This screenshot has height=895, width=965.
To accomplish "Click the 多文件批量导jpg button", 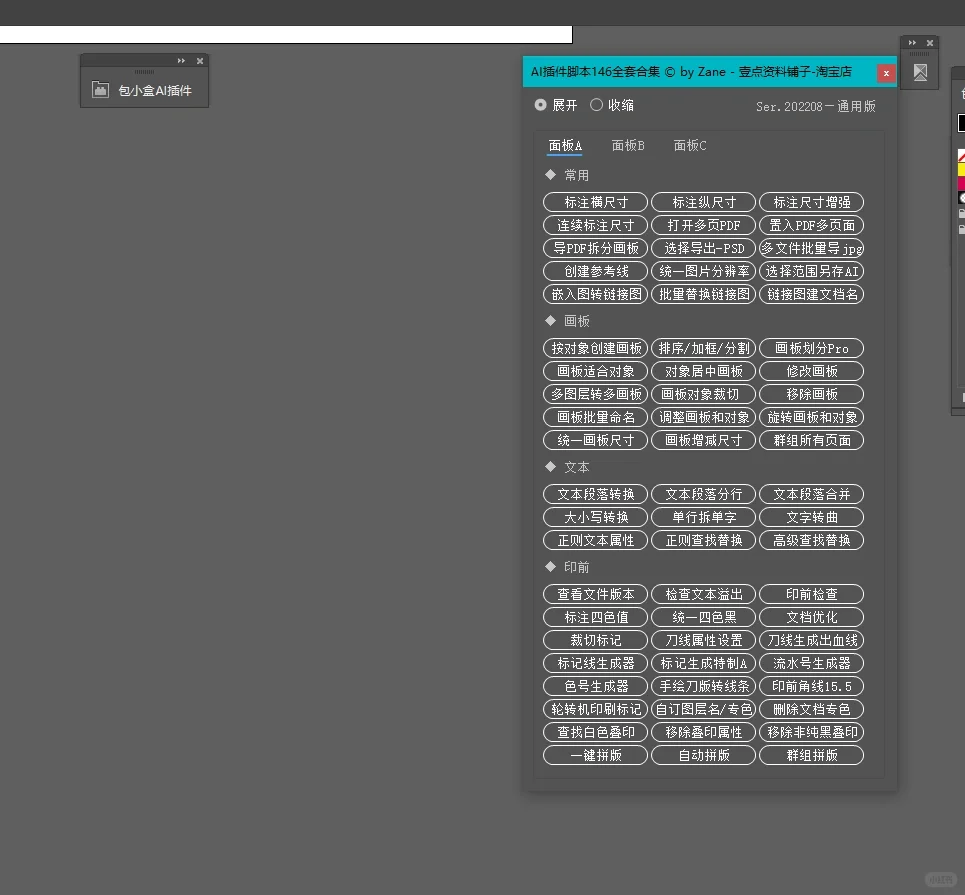I will pyautogui.click(x=812, y=248).
